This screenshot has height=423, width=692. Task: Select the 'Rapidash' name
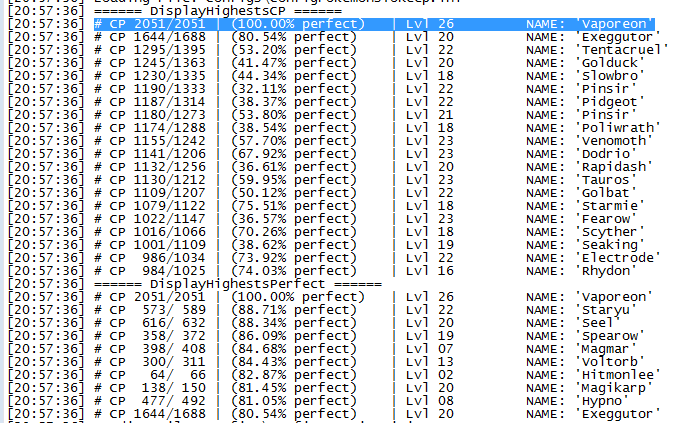point(614,167)
